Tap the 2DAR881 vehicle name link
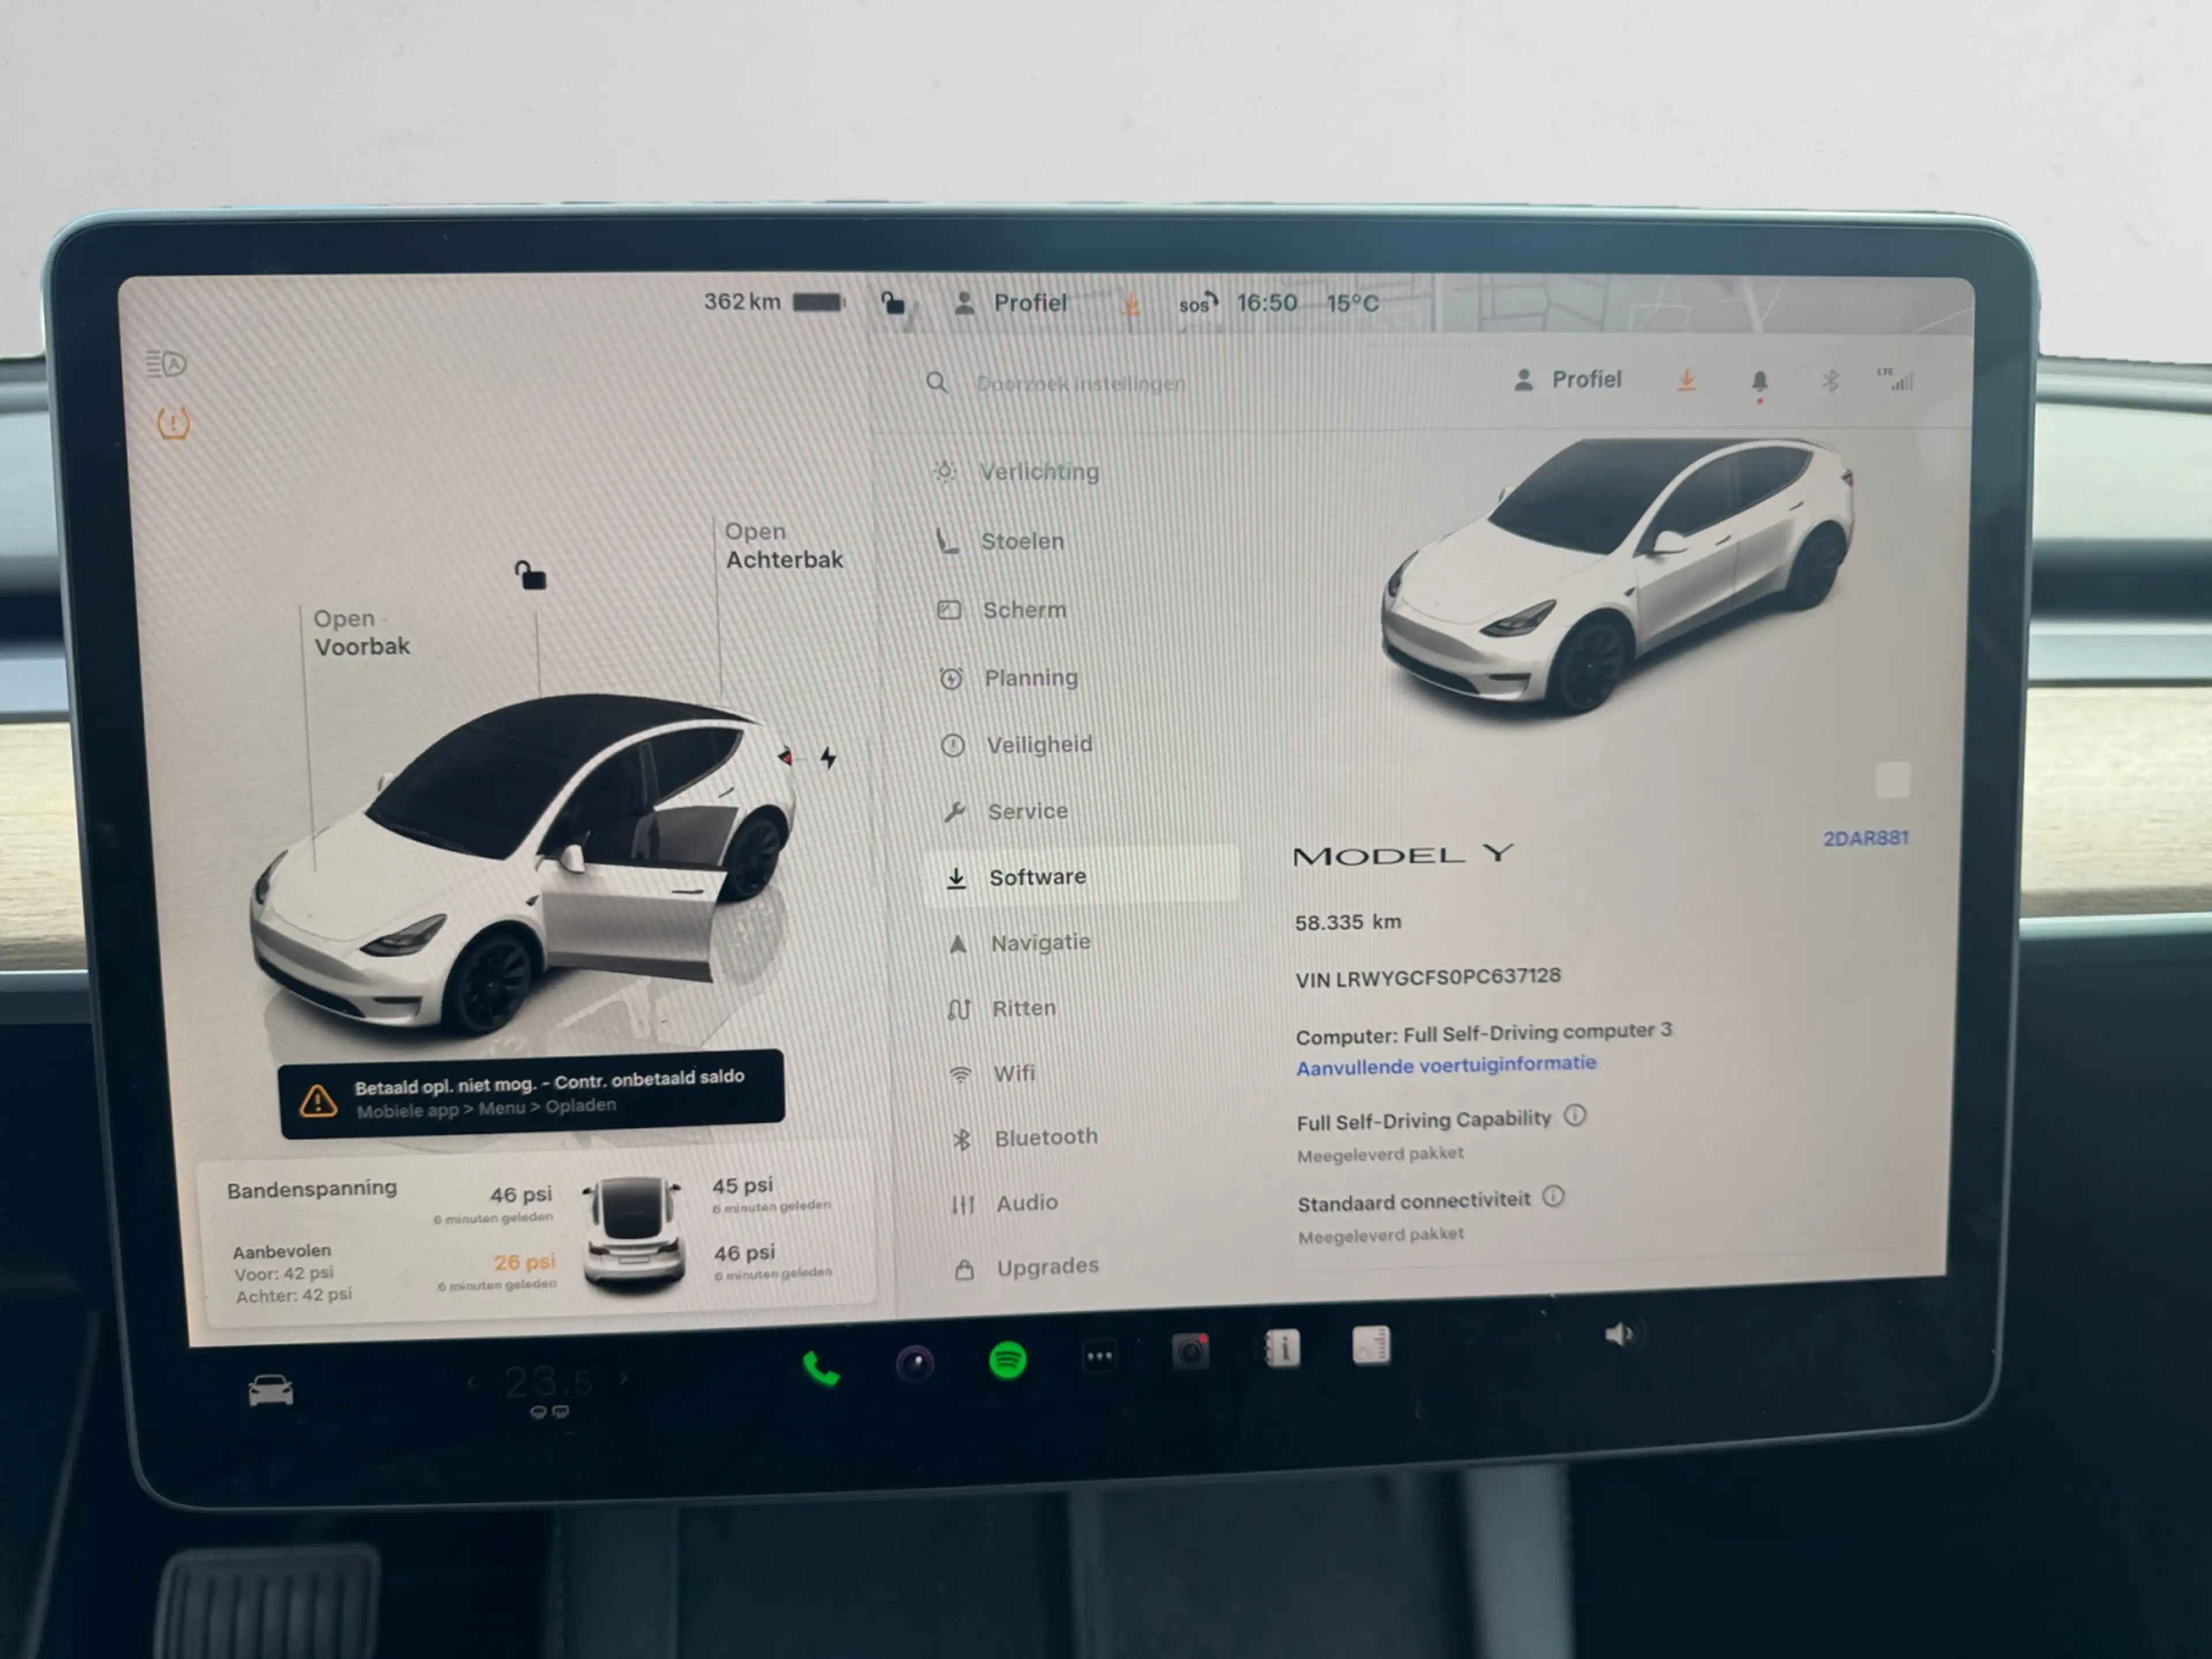The image size is (2212, 1659). pyautogui.click(x=1866, y=838)
